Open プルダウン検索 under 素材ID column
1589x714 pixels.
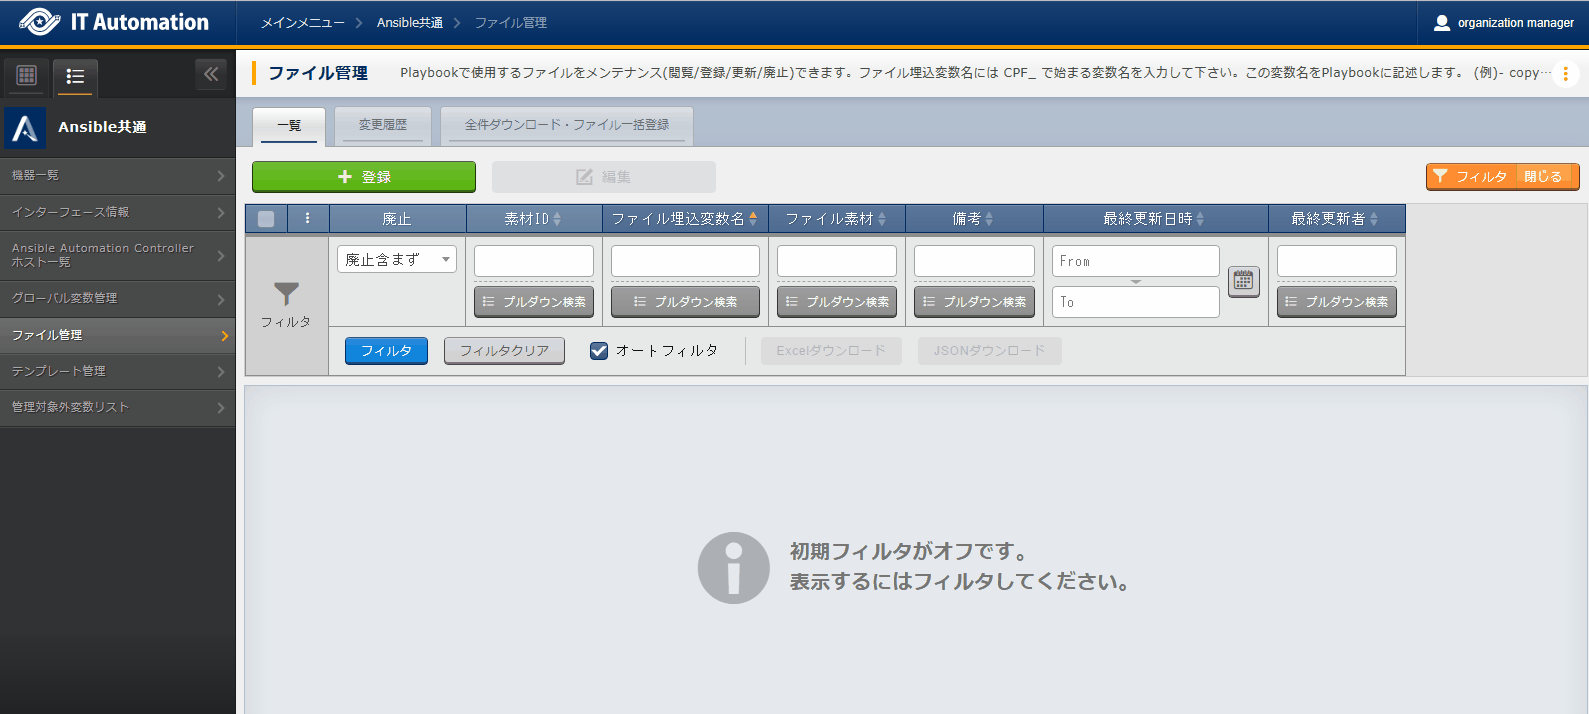(534, 302)
